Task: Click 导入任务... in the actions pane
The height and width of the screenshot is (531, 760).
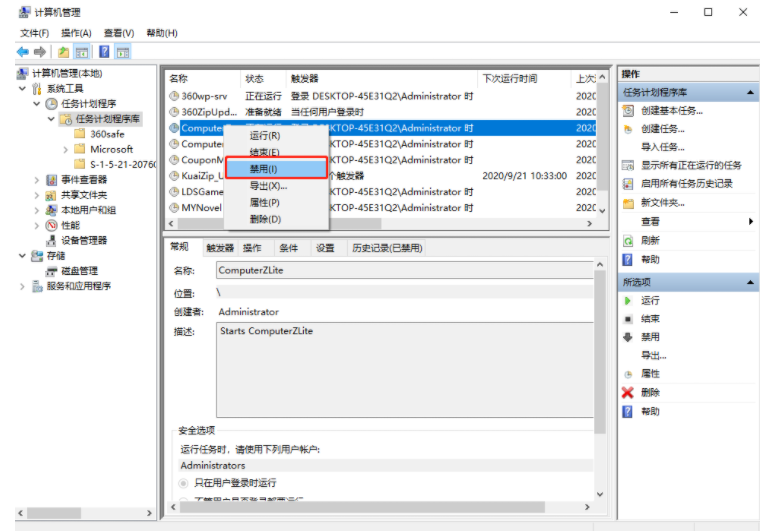Action: click(662, 147)
